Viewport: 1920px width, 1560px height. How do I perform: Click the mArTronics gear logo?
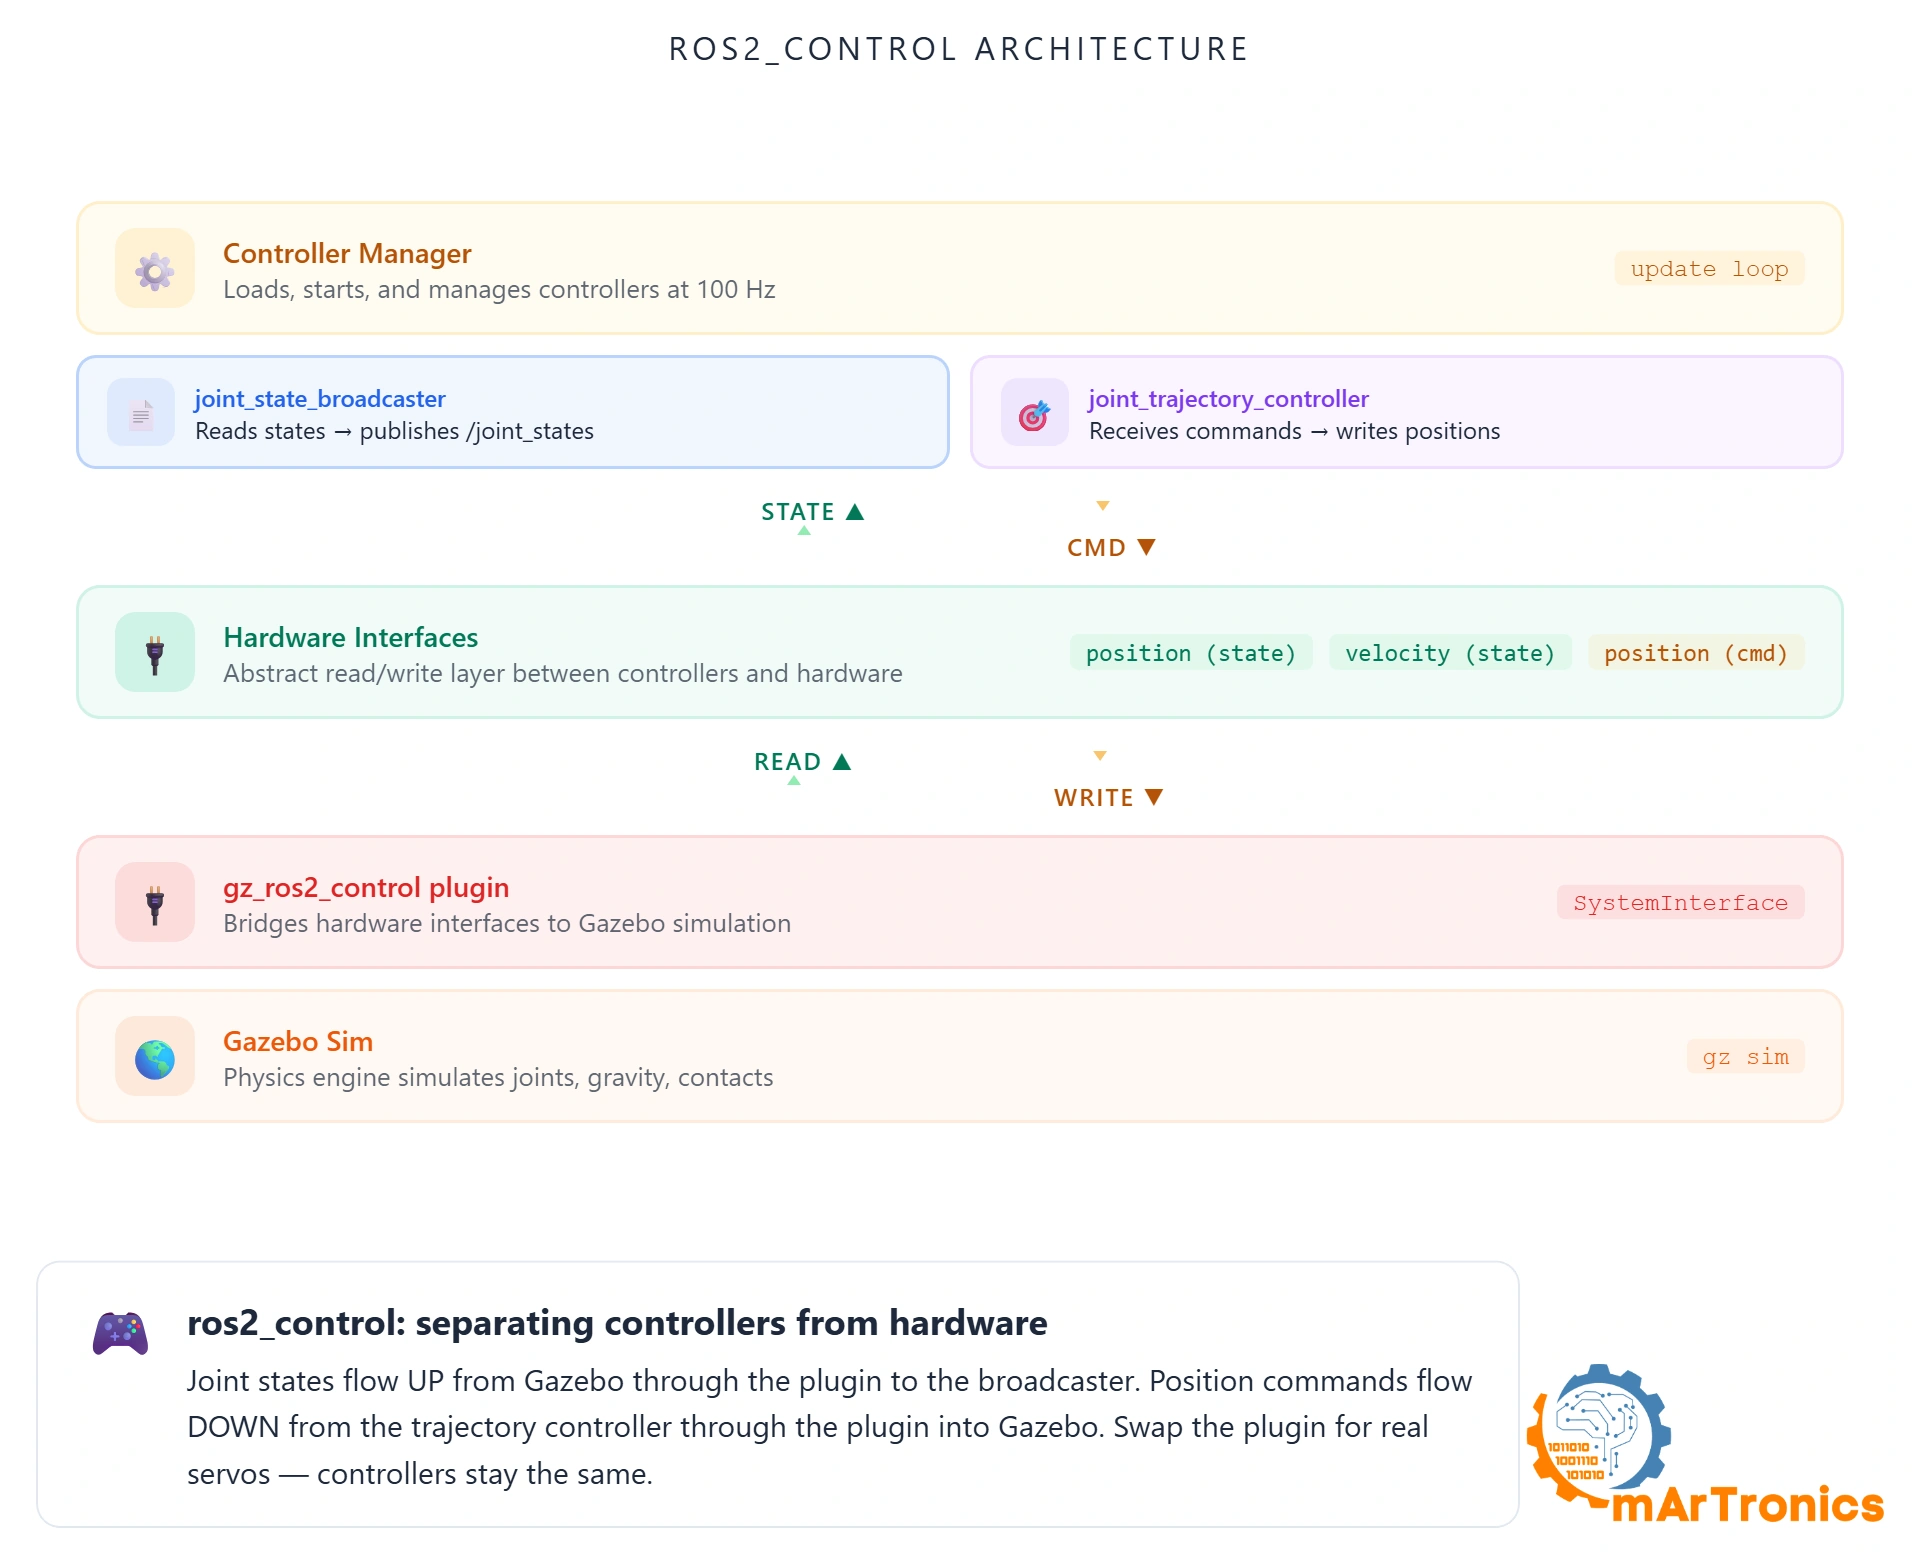1599,1436
